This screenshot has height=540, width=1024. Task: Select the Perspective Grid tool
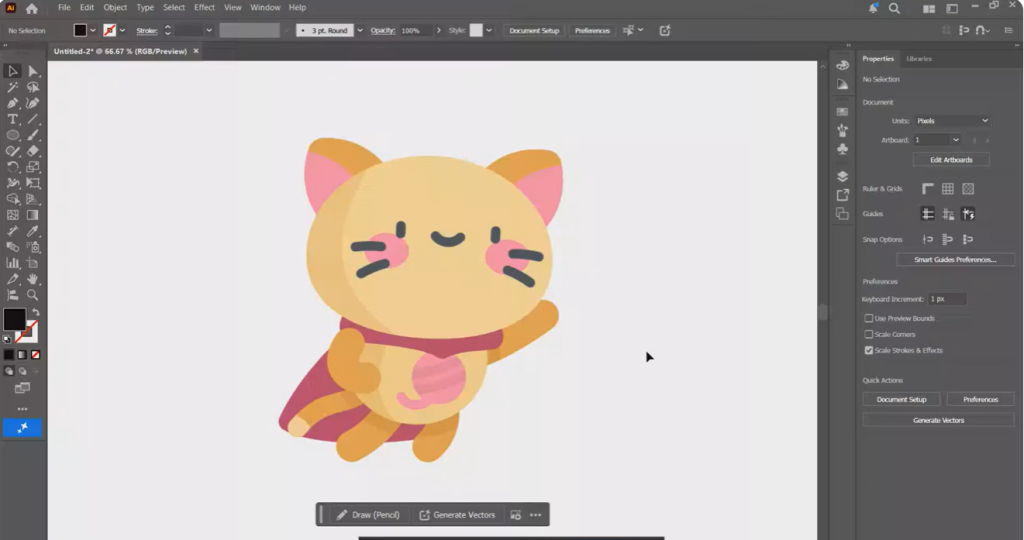[33, 199]
